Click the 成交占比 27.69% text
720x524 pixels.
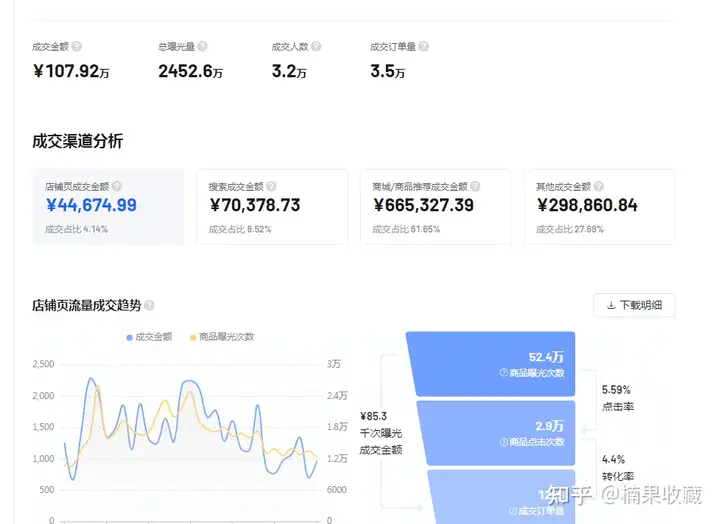[x=570, y=229]
